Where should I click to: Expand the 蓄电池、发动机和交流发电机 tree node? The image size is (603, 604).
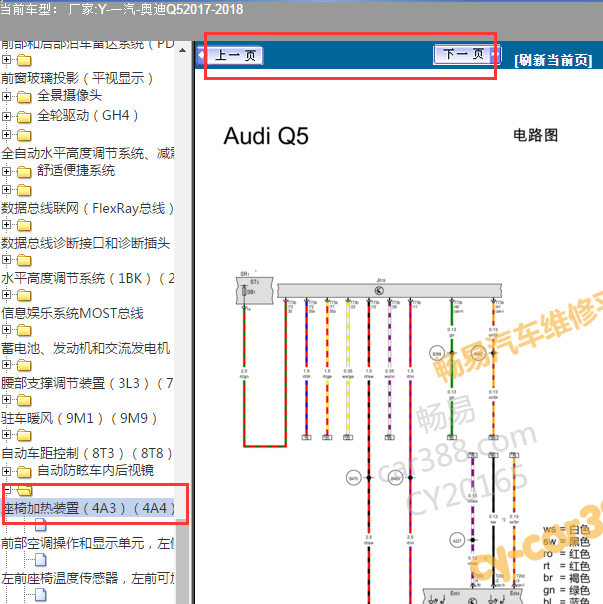pos(6,330)
